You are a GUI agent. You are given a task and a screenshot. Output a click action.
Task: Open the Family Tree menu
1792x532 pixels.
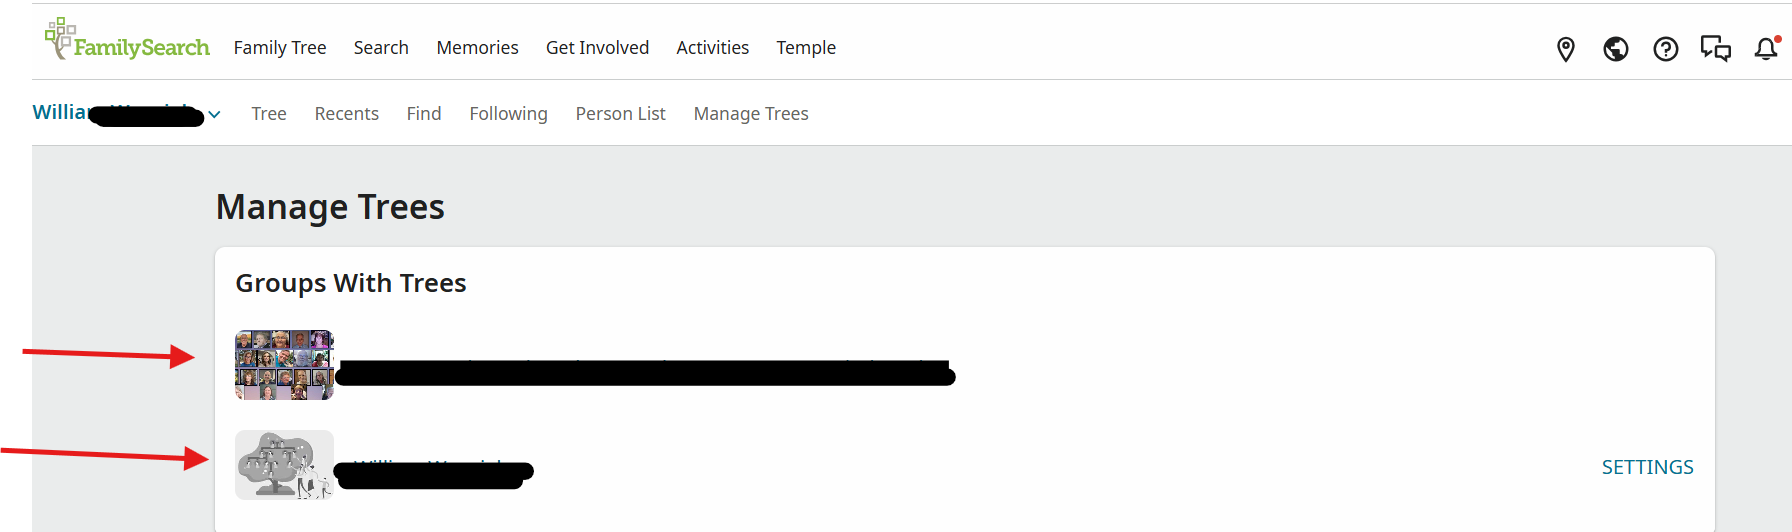coord(280,48)
